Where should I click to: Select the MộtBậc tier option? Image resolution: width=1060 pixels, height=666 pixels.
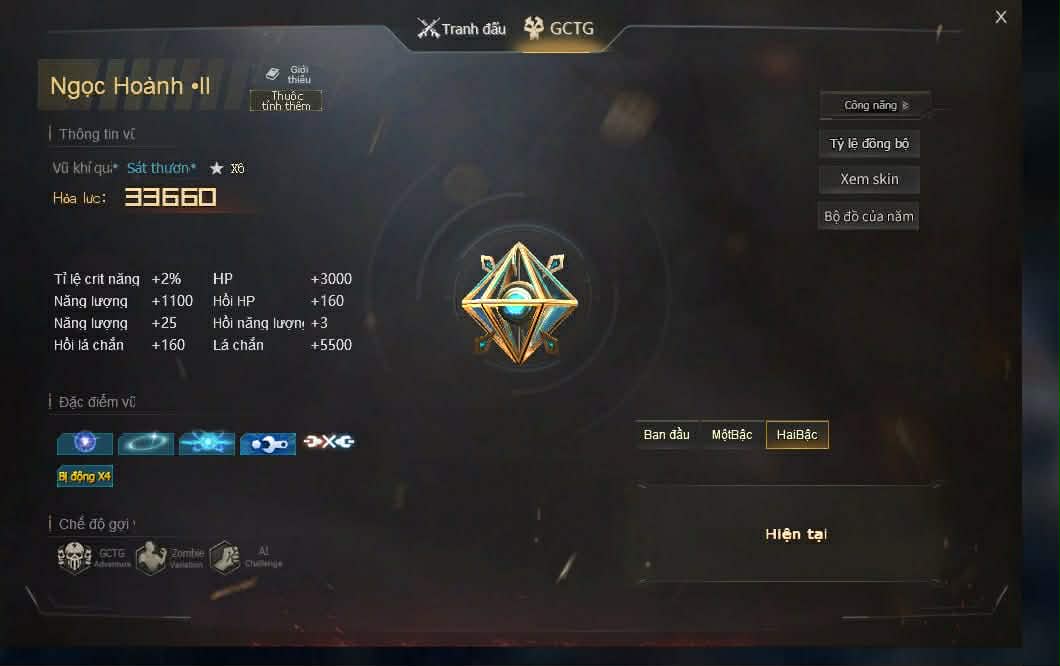click(x=731, y=435)
